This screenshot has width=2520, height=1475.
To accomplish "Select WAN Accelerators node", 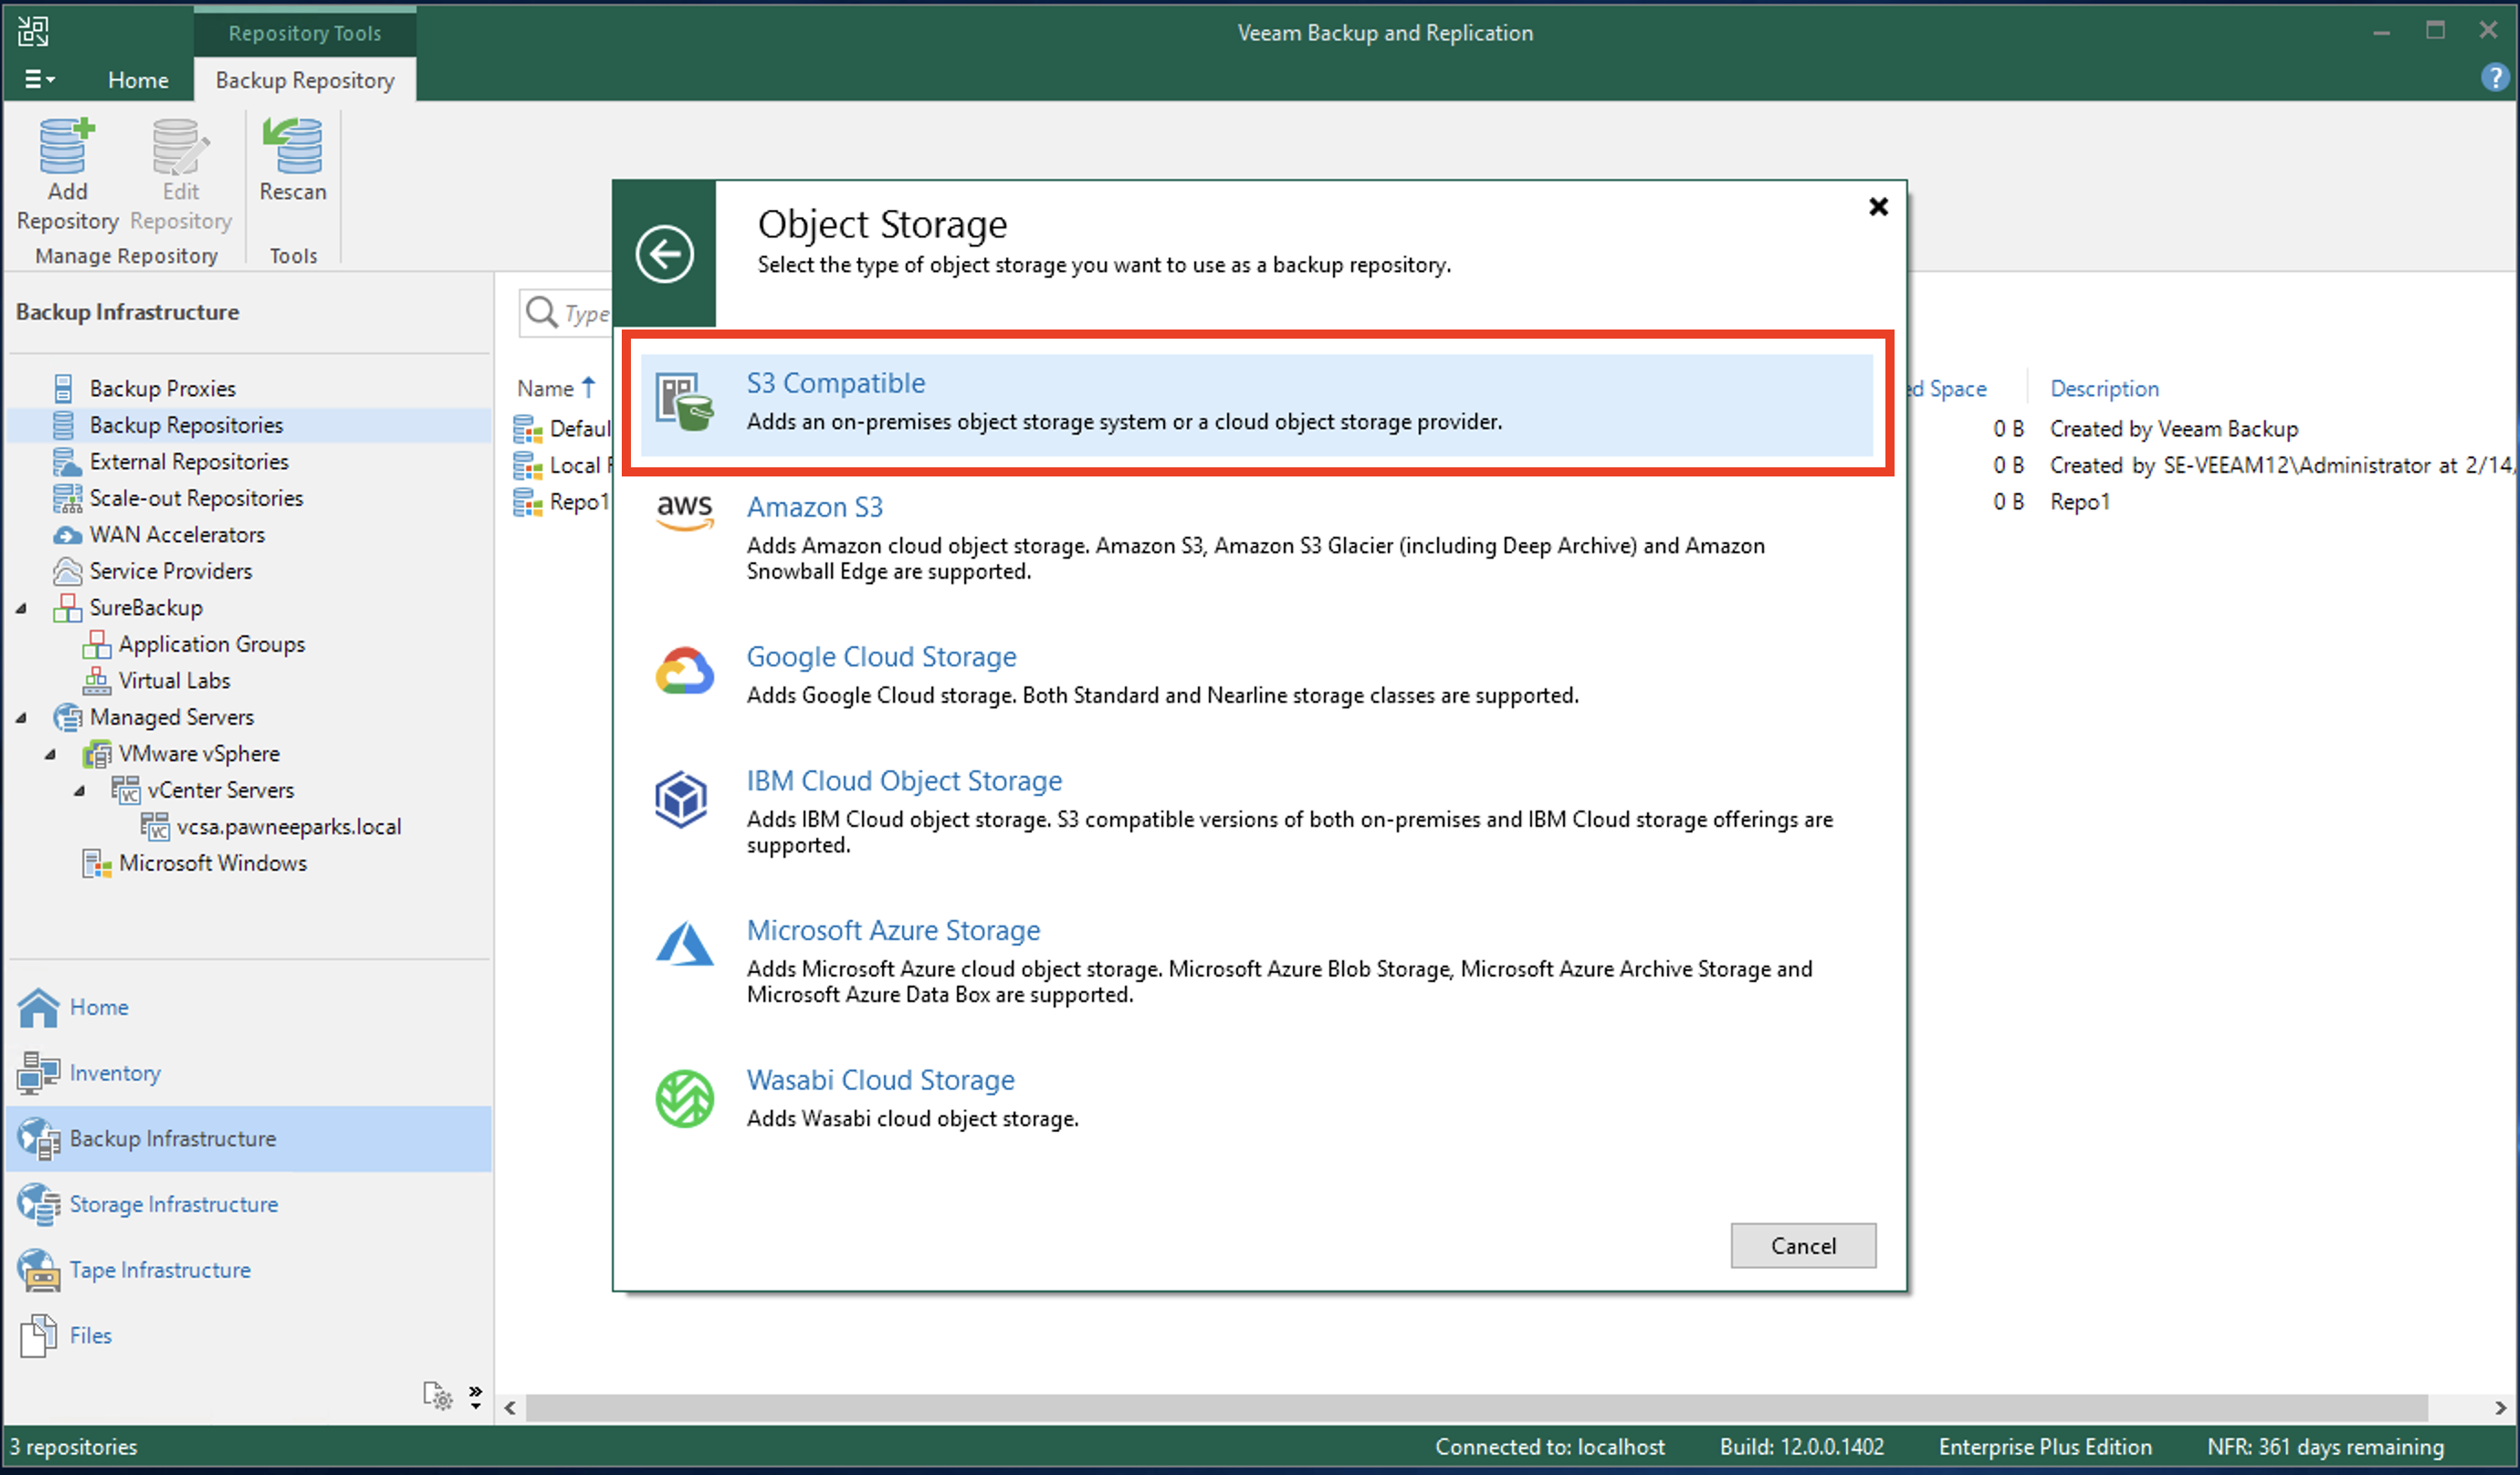I will click(177, 534).
